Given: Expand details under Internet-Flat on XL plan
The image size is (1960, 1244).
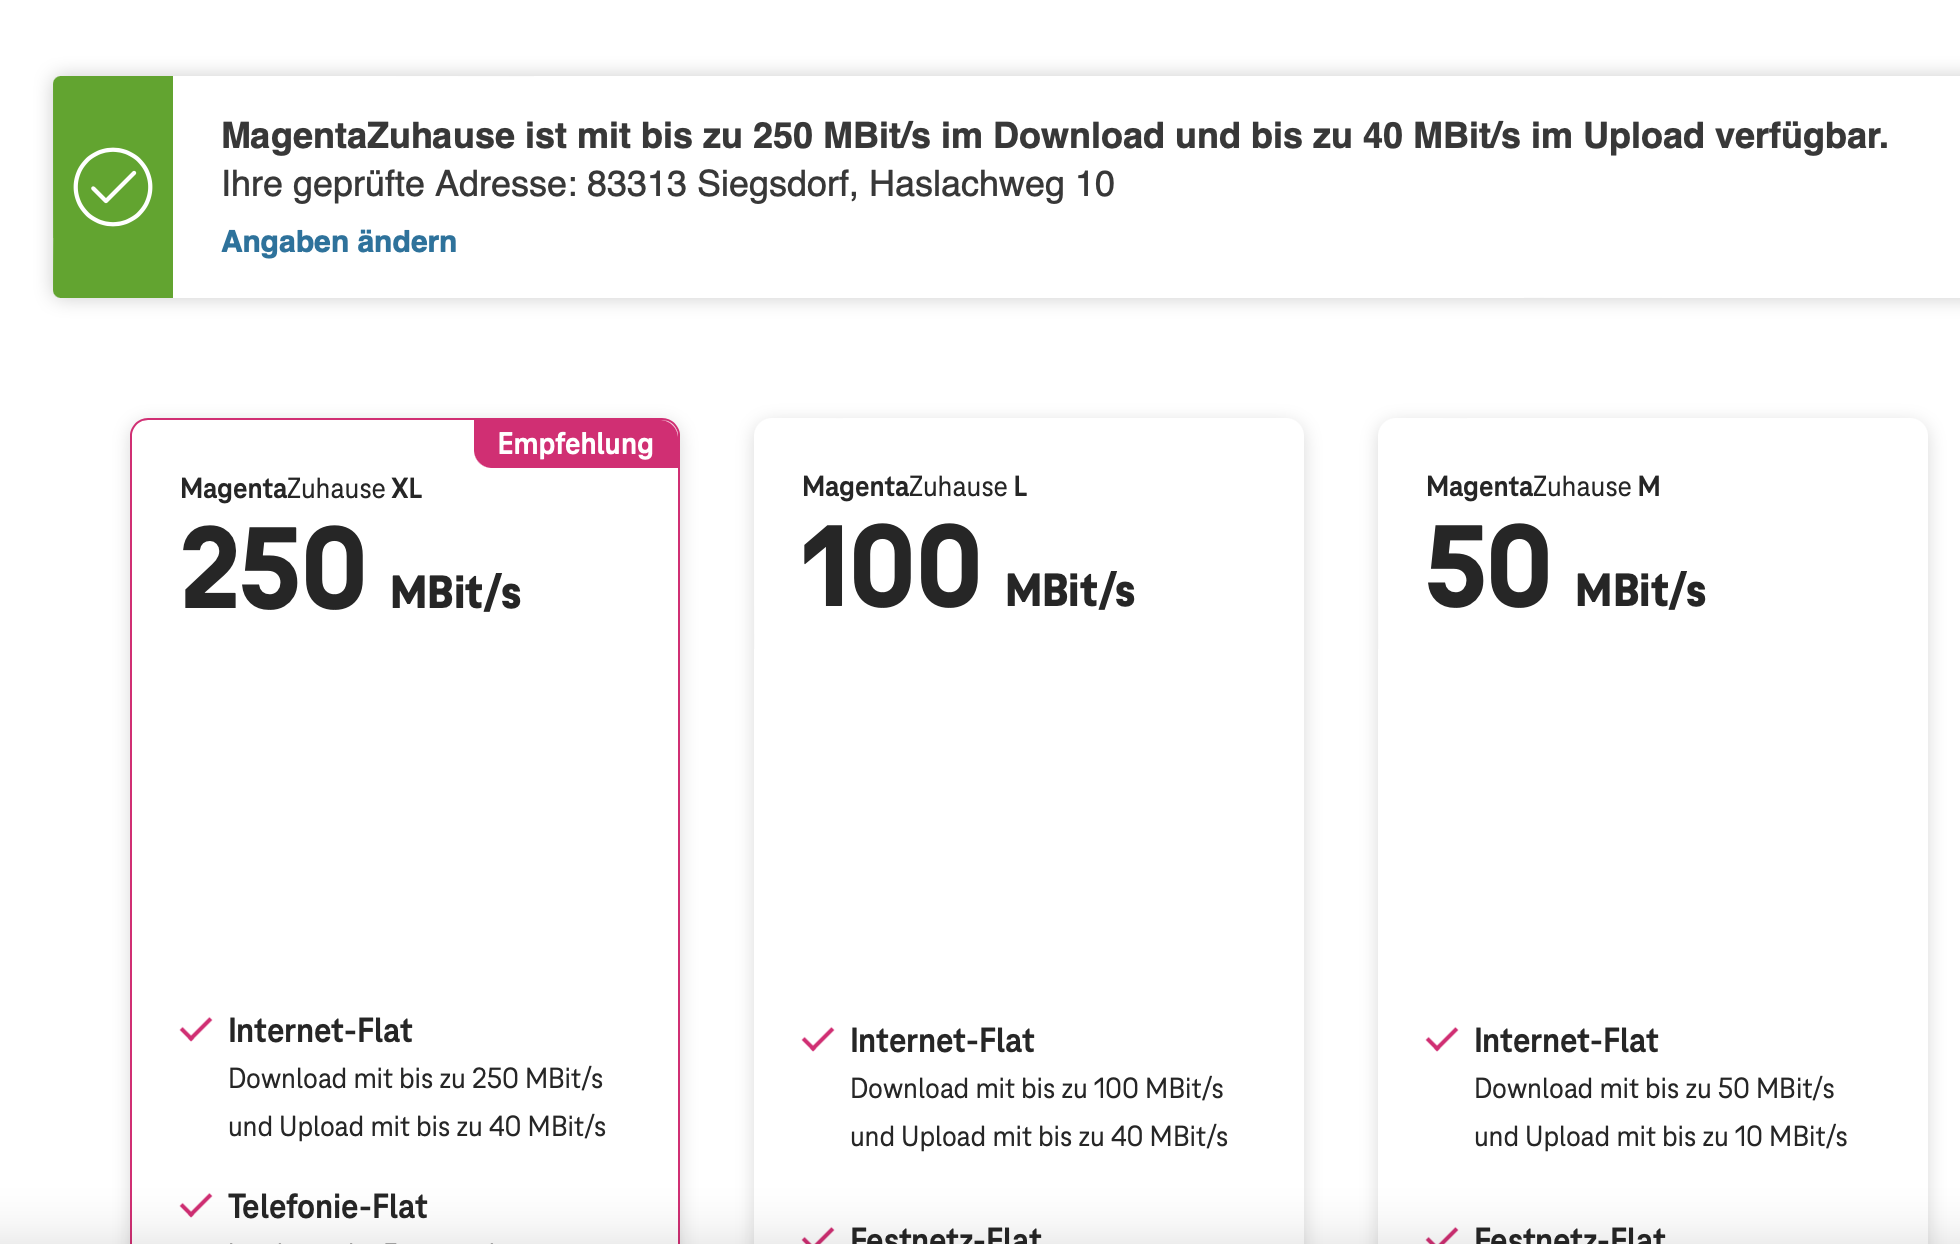Looking at the screenshot, I should click(x=322, y=1030).
